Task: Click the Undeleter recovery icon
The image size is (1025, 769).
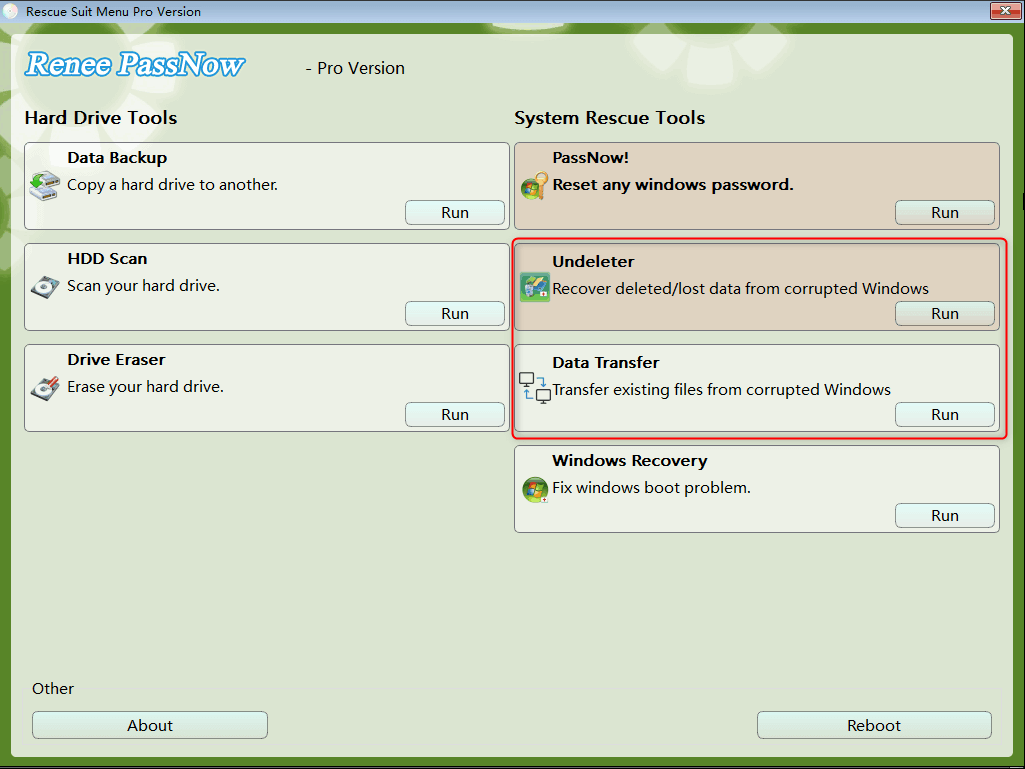Action: (535, 288)
